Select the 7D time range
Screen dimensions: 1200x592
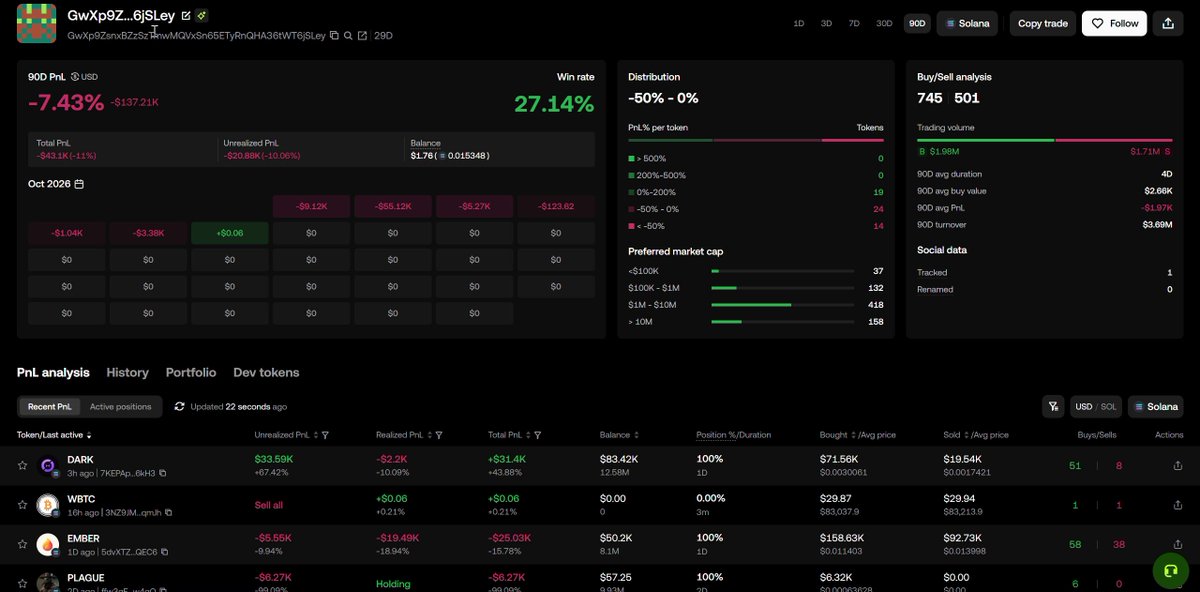(854, 24)
